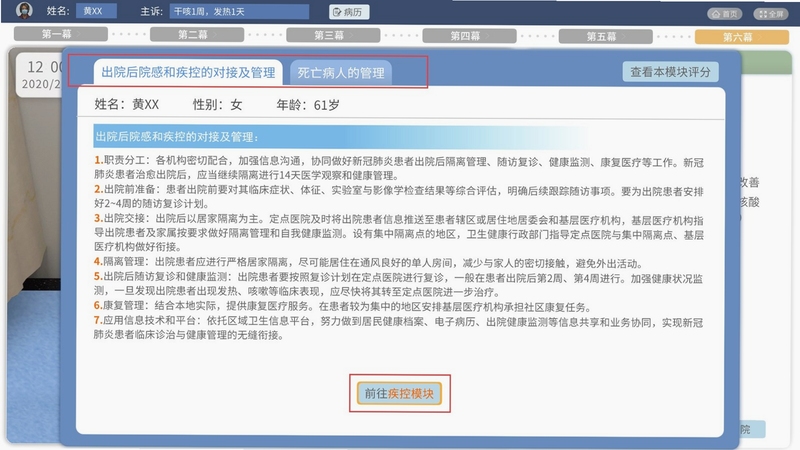
Task: Click the section header 出院后院感和疾控的对接及管理:
Action: point(340,136)
